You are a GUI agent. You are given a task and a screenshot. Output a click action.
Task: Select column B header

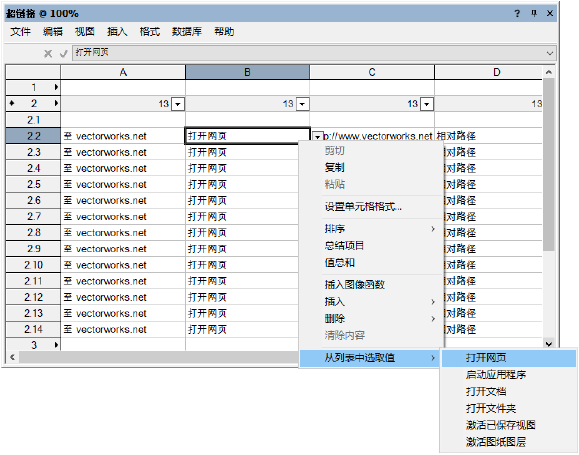click(x=247, y=72)
